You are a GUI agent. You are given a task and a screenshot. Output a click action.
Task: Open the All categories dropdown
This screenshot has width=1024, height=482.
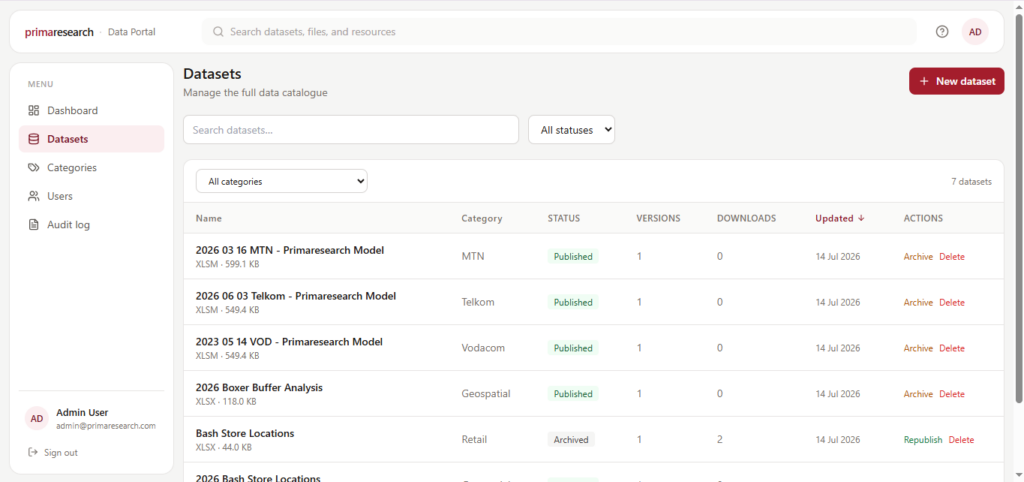point(281,182)
